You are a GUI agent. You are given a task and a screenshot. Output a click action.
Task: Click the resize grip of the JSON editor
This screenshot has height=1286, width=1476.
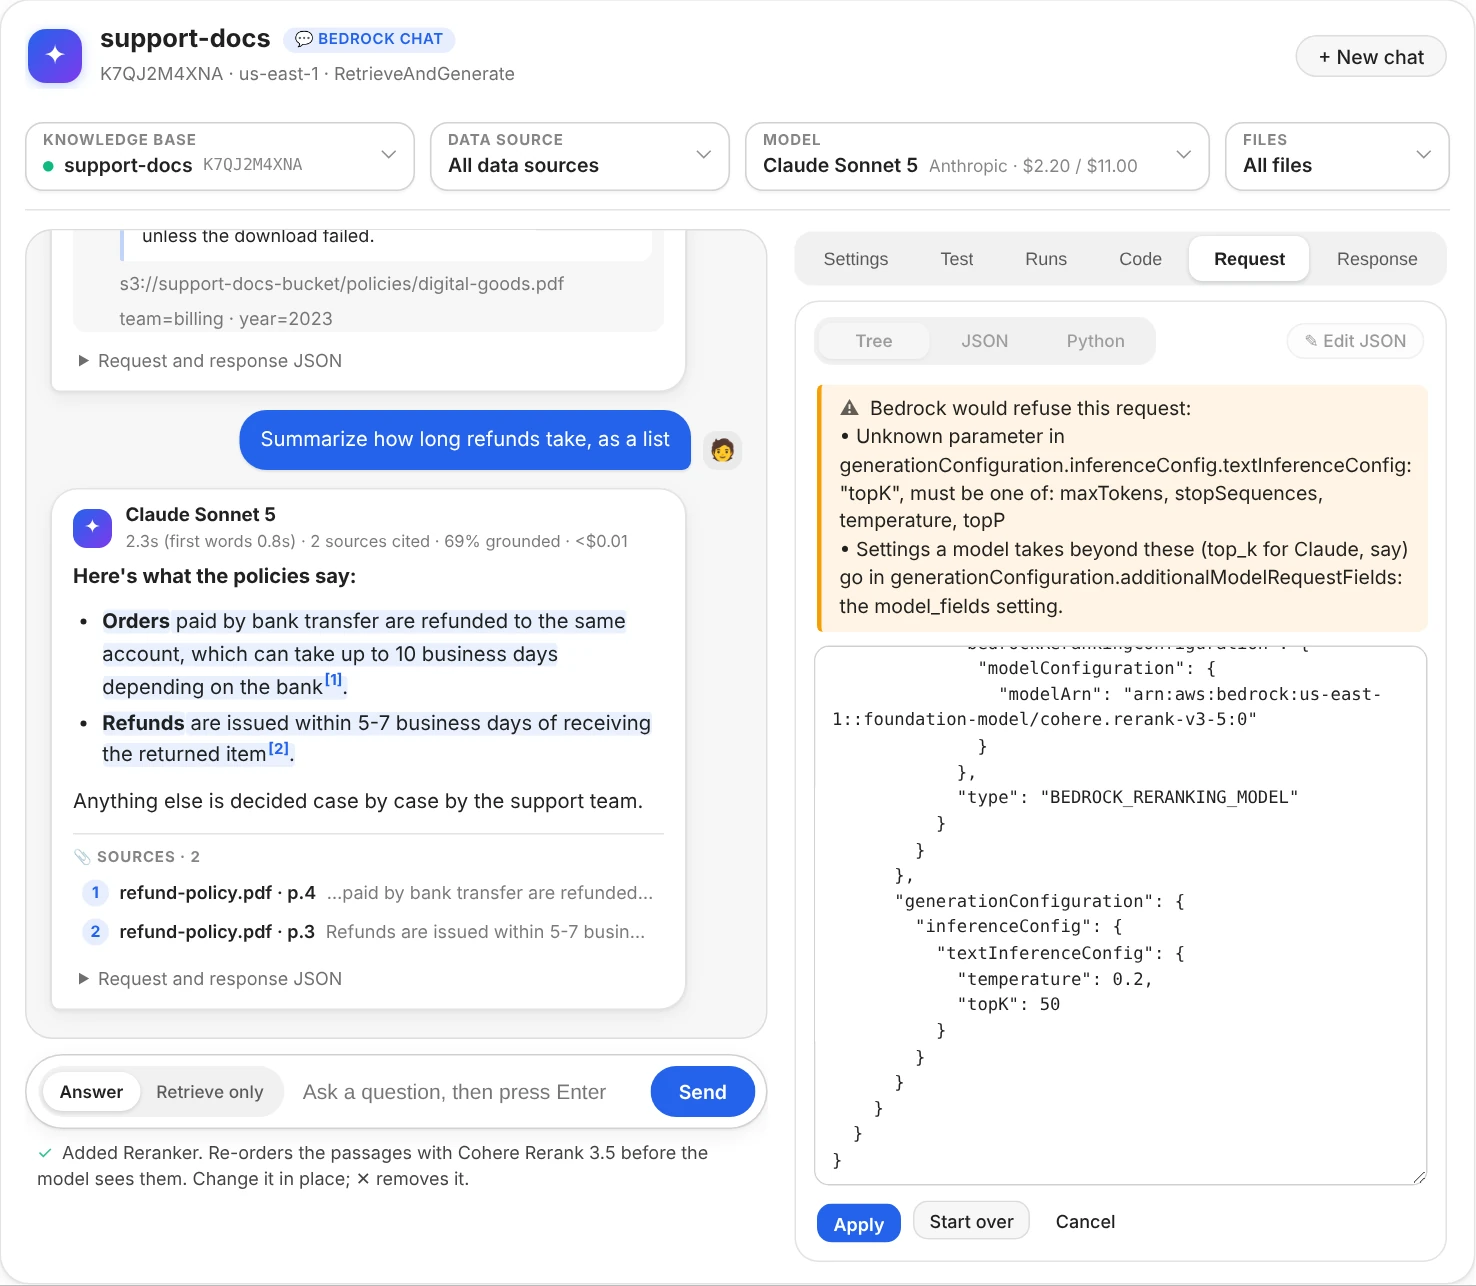coord(1419,1177)
